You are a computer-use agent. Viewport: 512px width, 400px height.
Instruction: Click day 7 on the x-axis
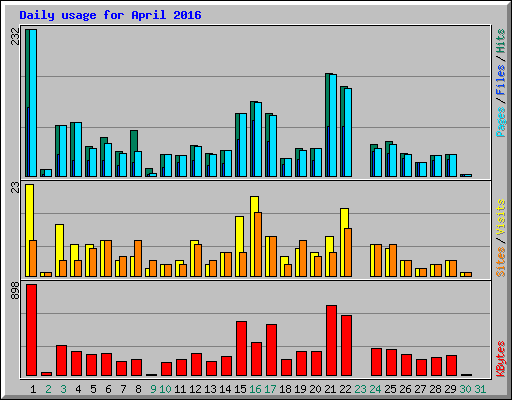click(x=123, y=389)
